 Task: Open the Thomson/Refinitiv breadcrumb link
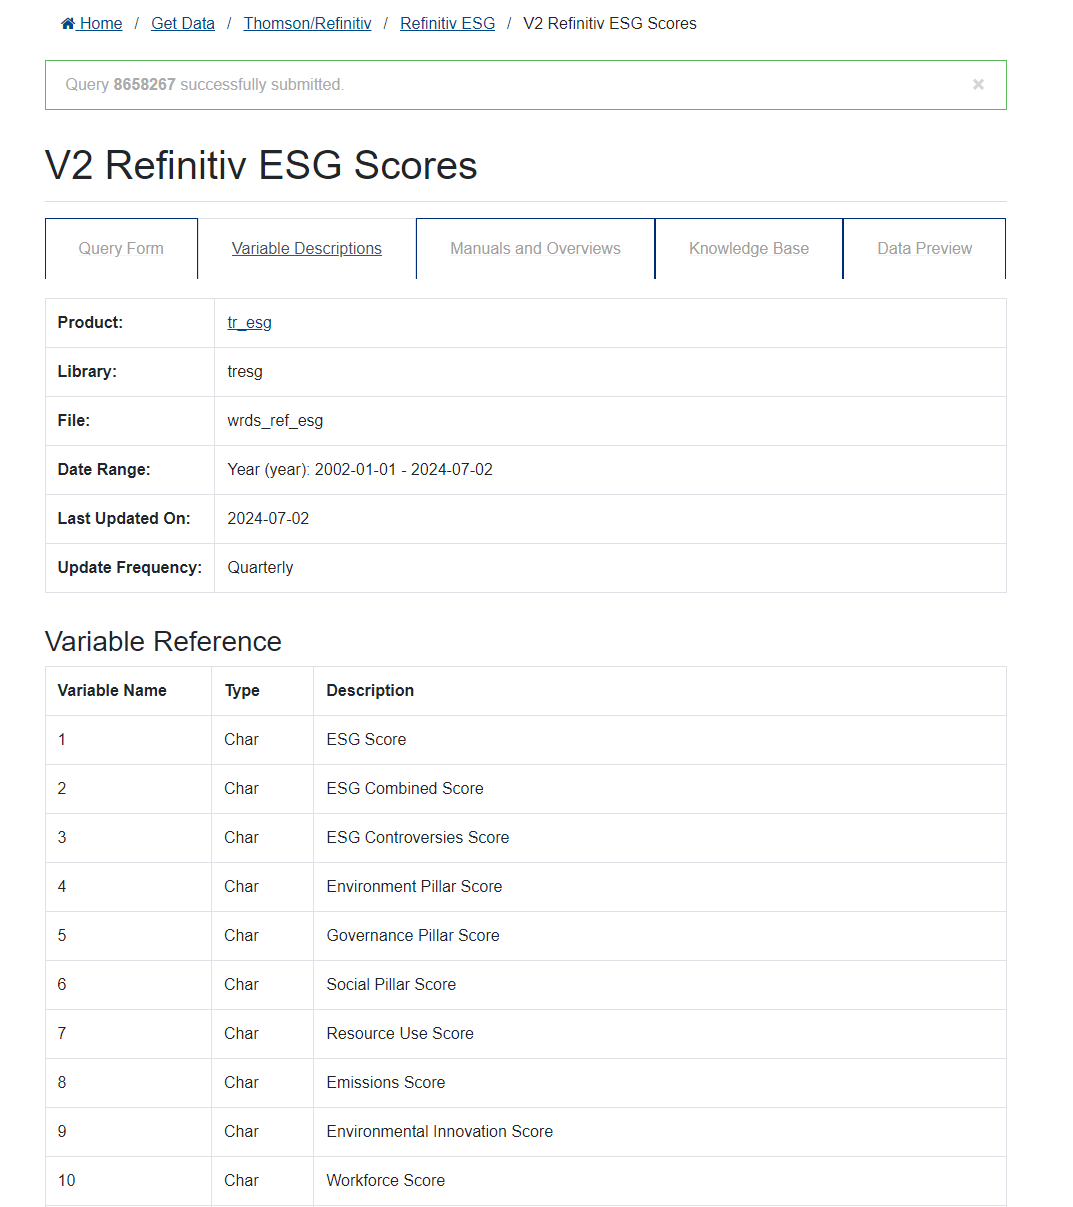pyautogui.click(x=307, y=24)
